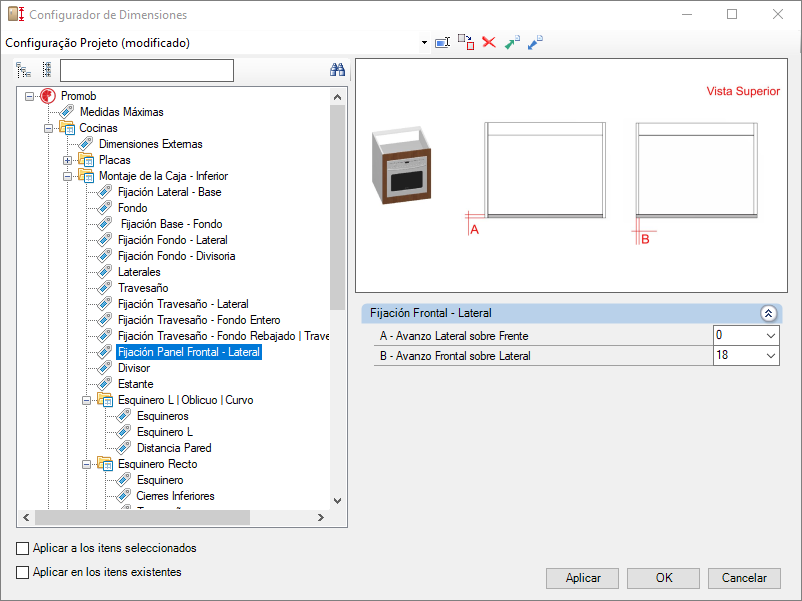This screenshot has height=601, width=802.
Task: Click the tree search input field
Action: click(x=147, y=71)
